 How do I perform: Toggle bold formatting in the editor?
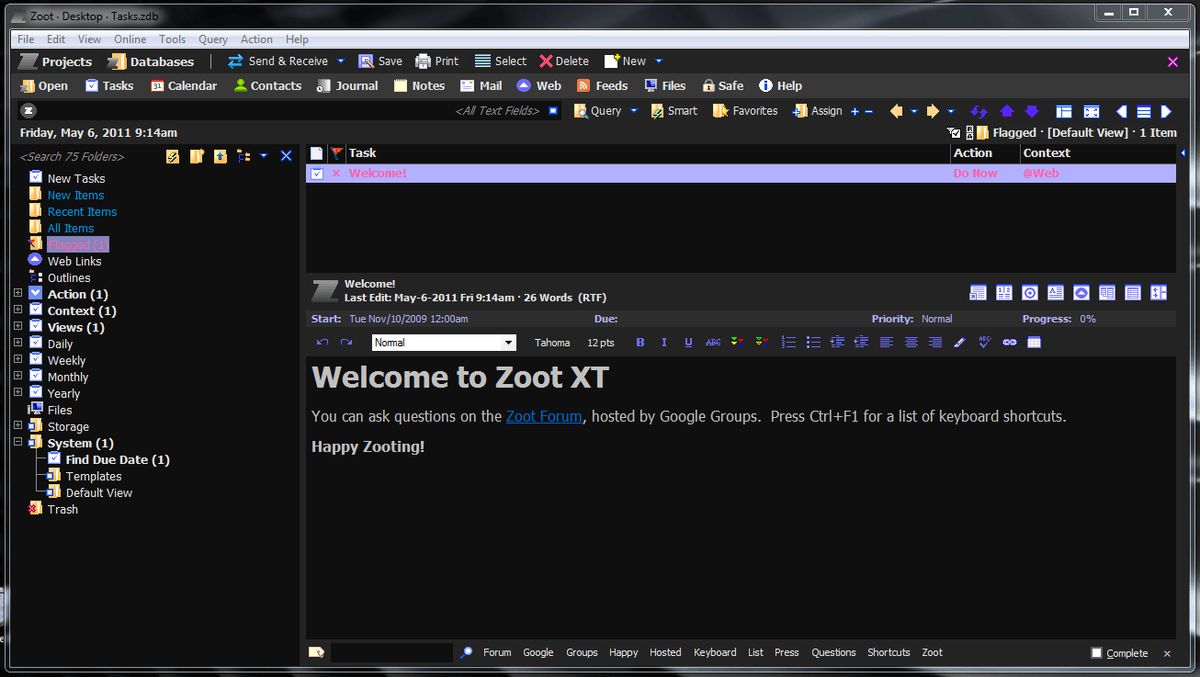pos(639,342)
